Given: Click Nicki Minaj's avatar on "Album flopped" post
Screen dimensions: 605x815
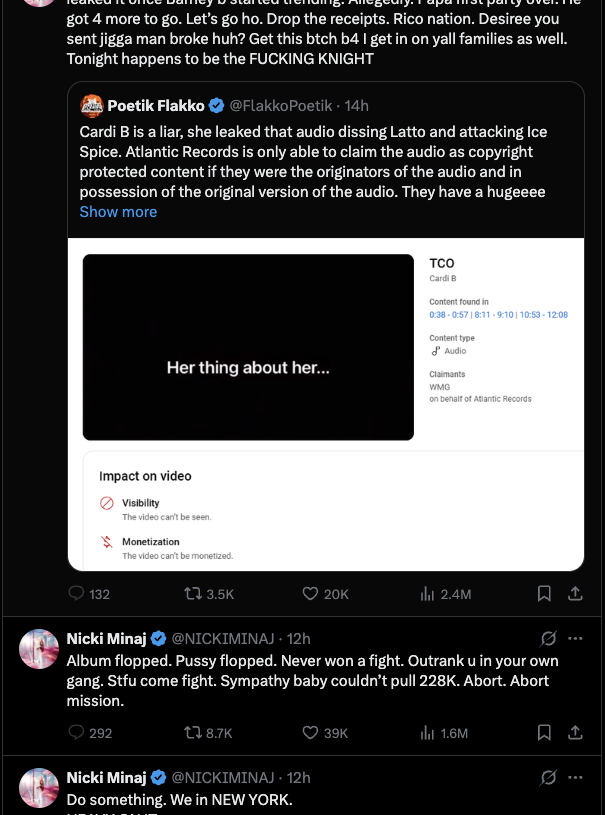Looking at the screenshot, I should 39,649.
